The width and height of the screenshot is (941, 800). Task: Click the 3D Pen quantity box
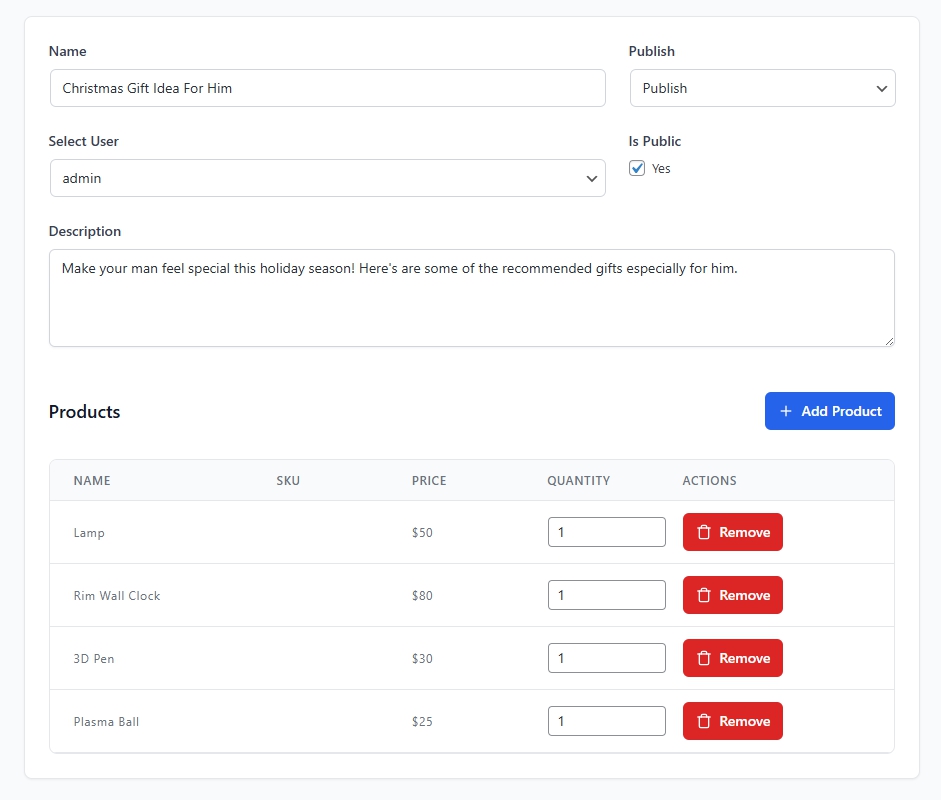(606, 659)
